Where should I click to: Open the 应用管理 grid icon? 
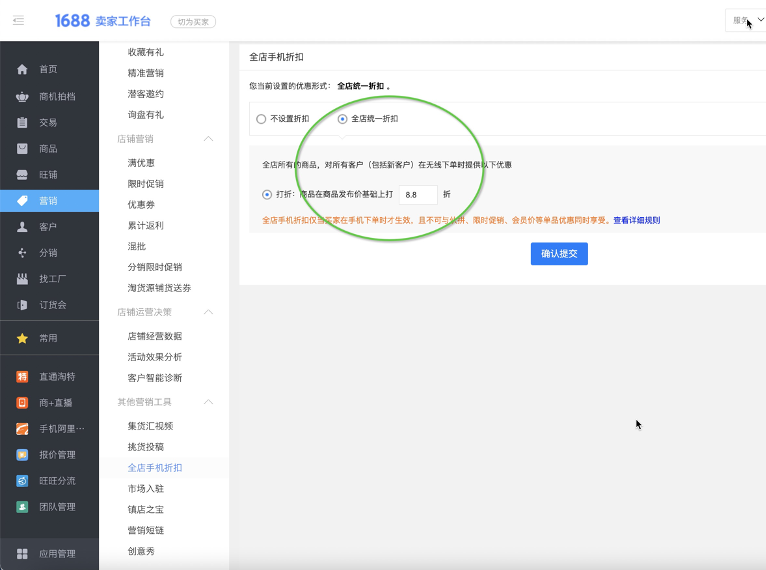[22, 553]
